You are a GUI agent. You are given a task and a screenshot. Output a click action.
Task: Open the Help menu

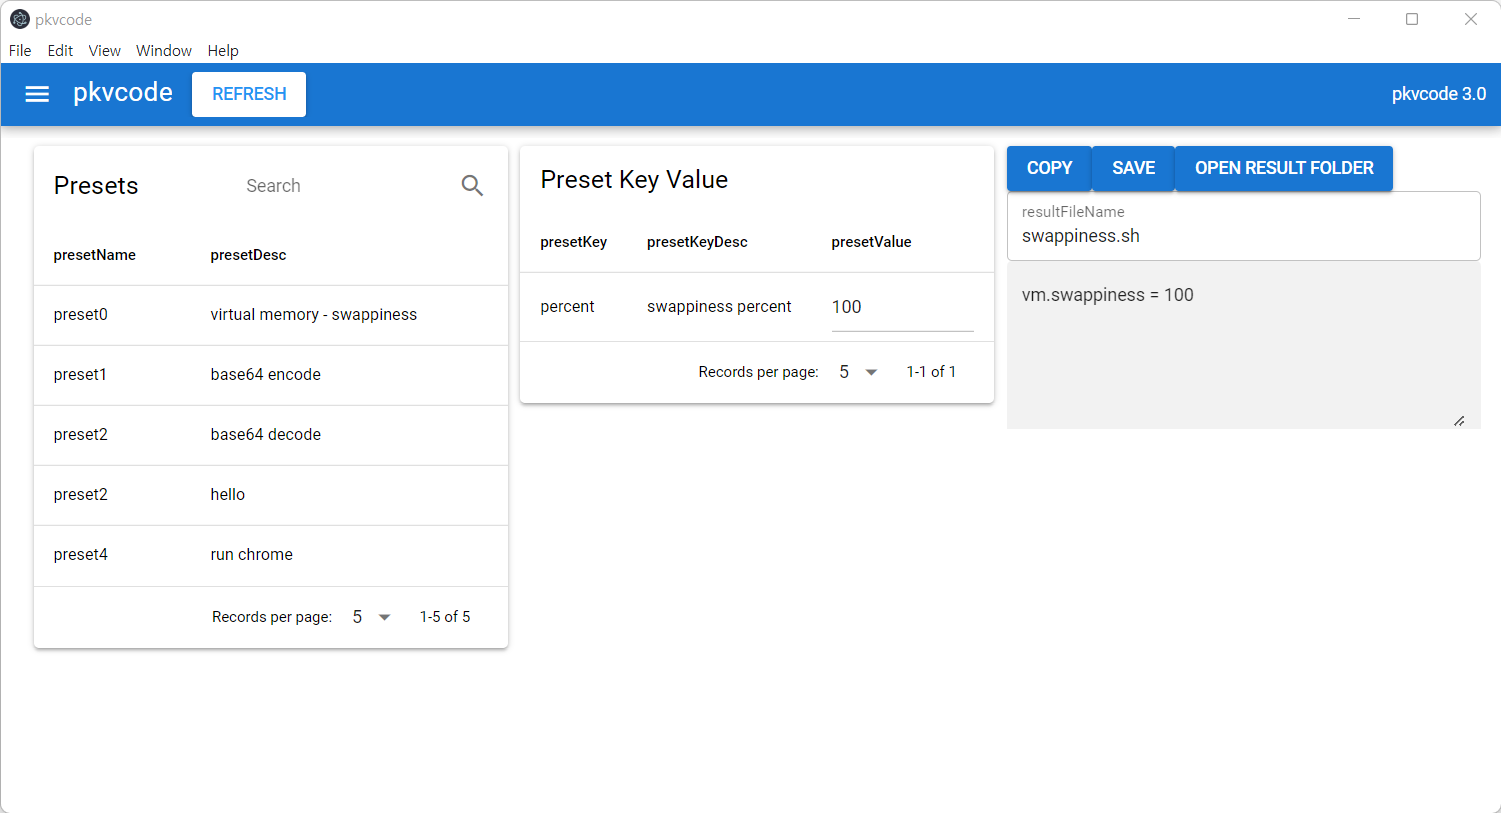pyautogui.click(x=223, y=51)
